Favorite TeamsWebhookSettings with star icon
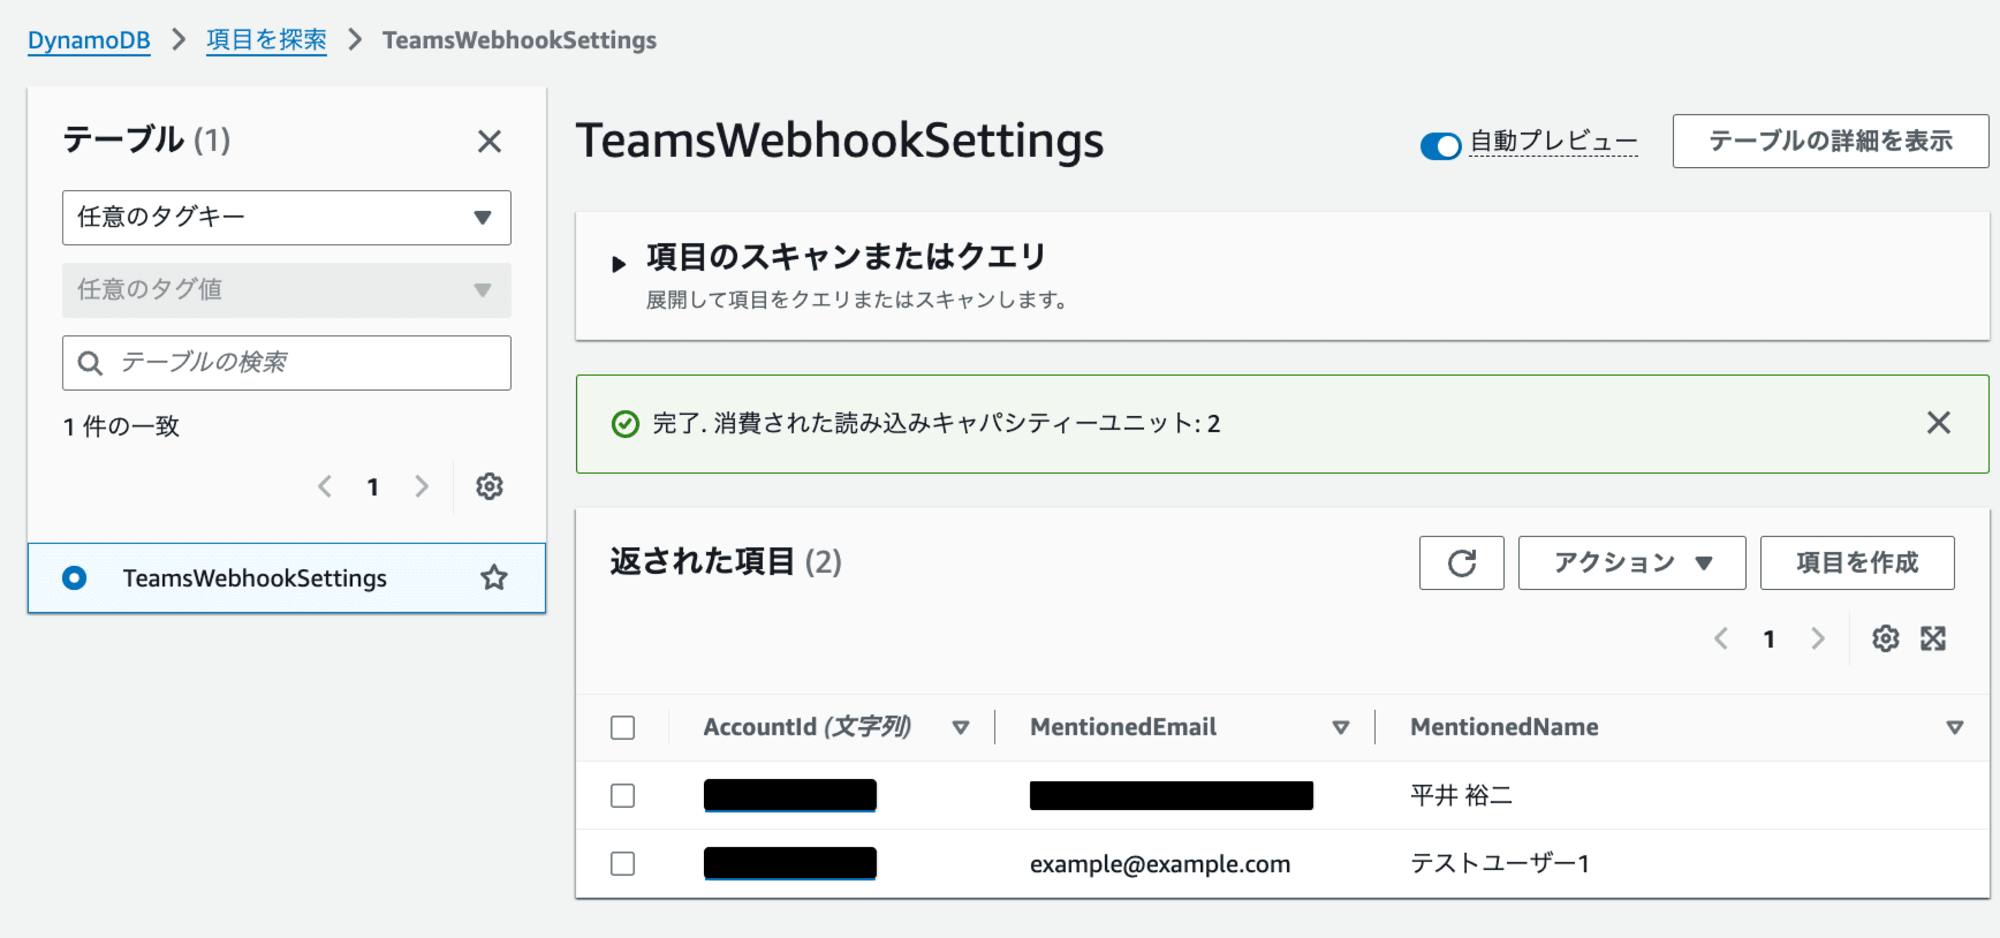This screenshot has height=938, width=2000. [x=494, y=577]
